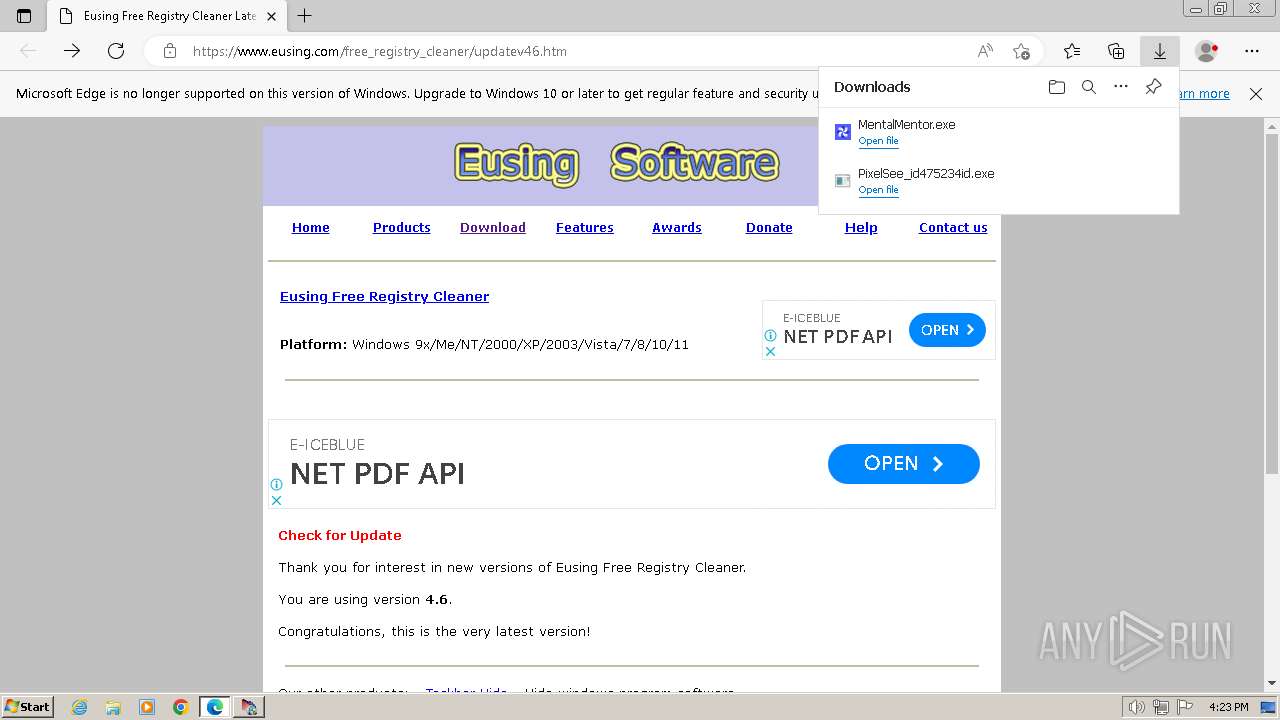This screenshot has width=1280, height=720.
Task: Click the PixelSee_id475234id.exe file icon
Action: tap(842, 181)
